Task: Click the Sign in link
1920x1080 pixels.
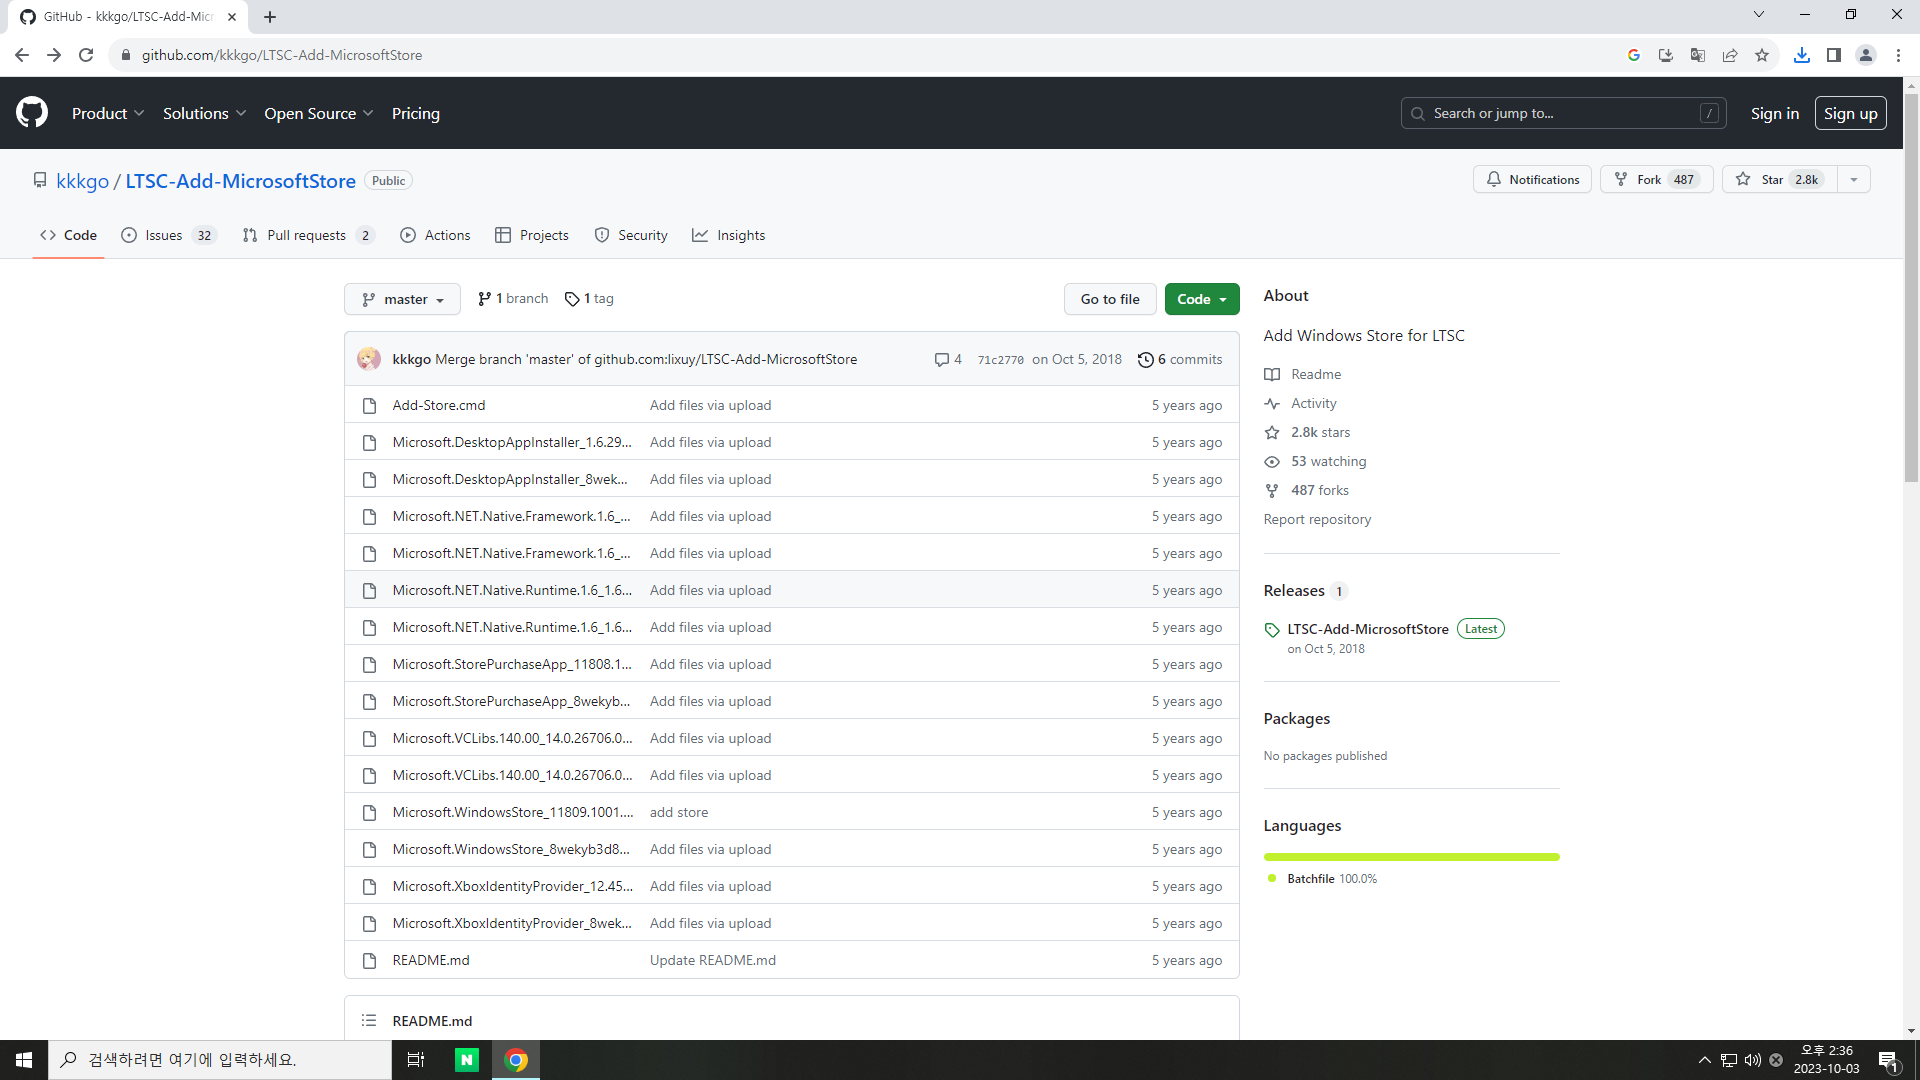Action: tap(1774, 113)
